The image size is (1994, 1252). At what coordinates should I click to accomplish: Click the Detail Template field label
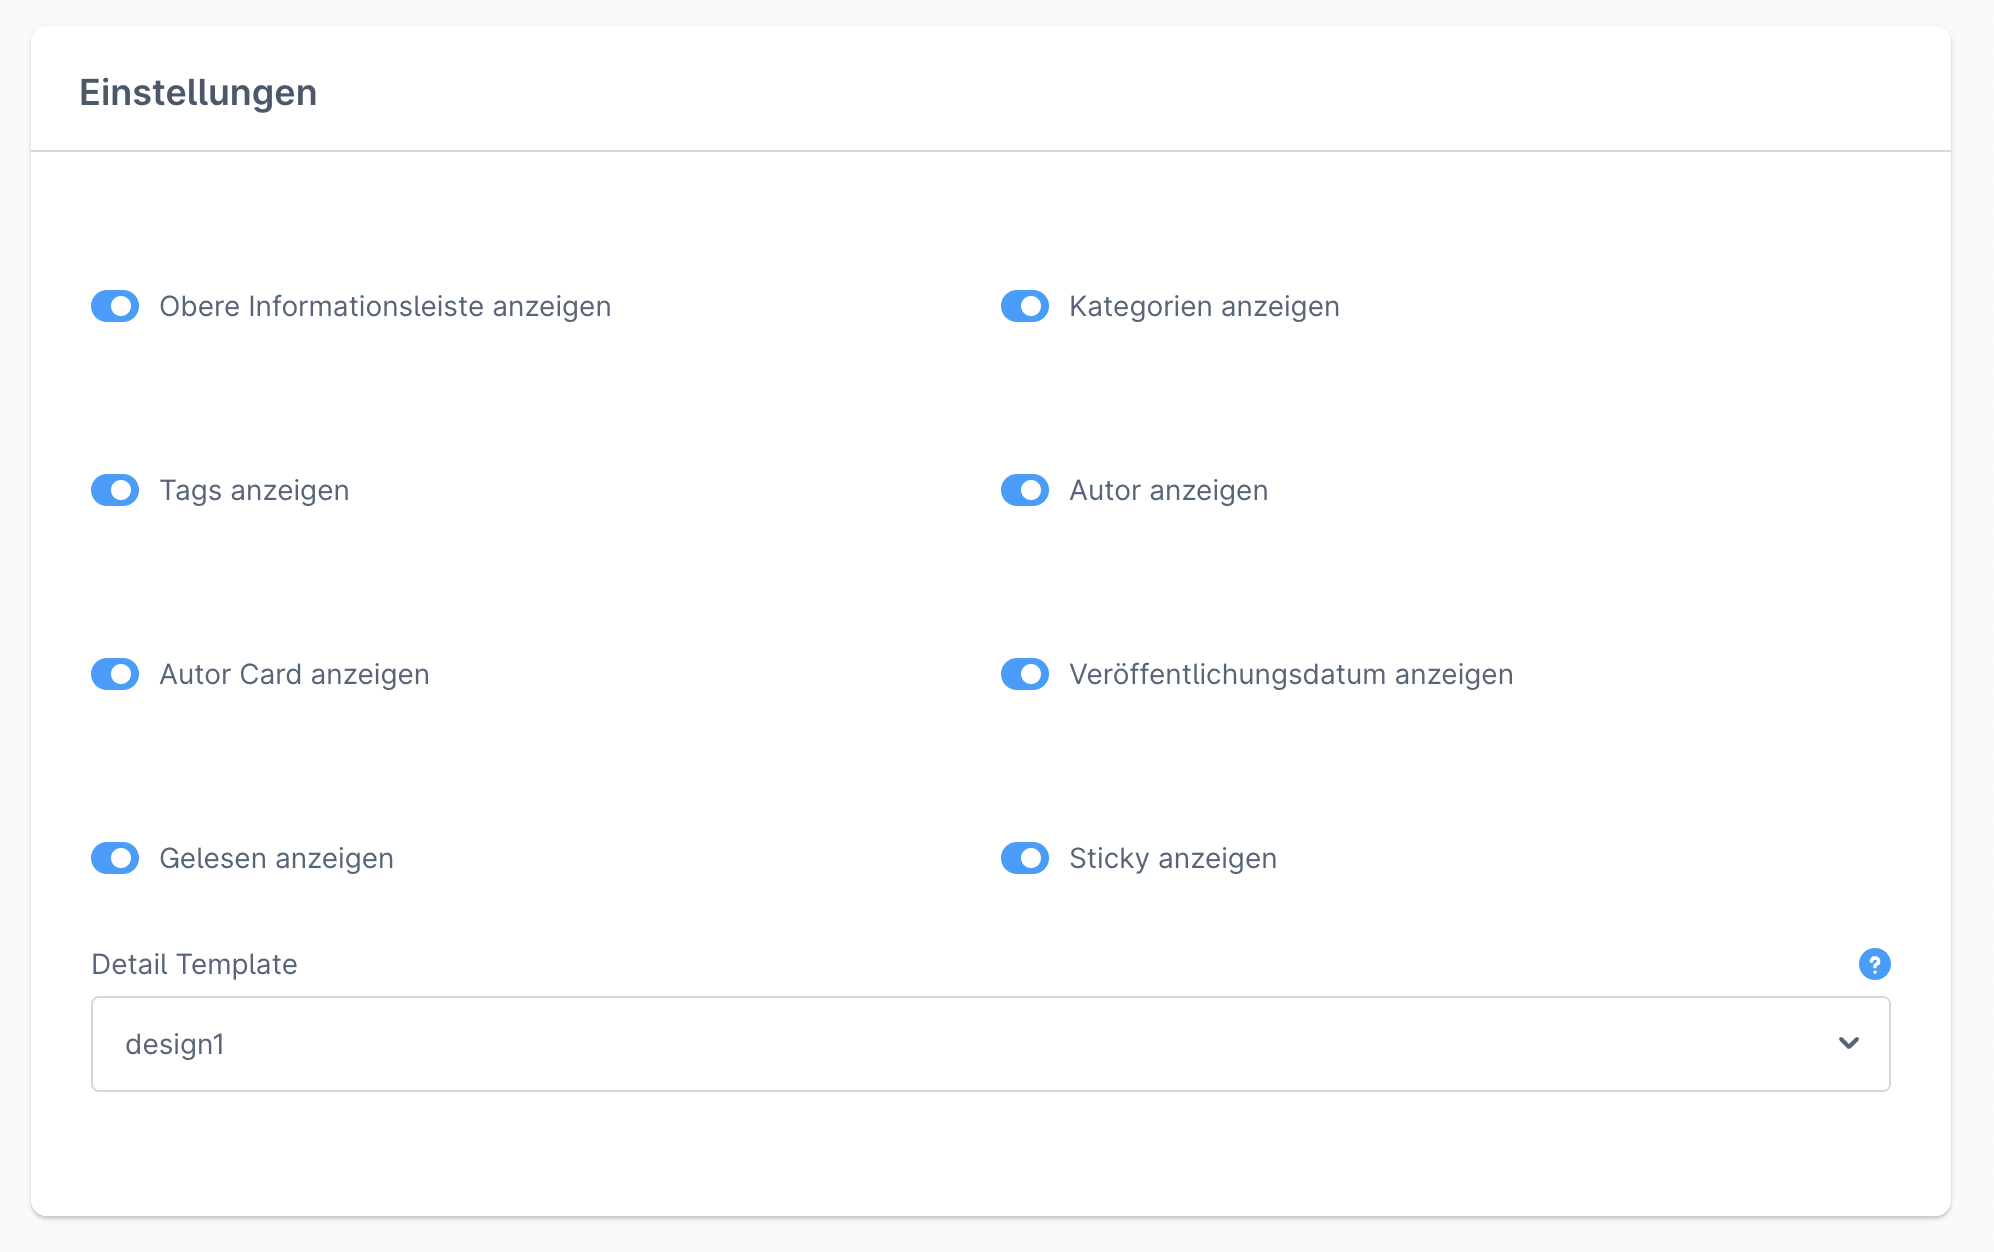[194, 964]
